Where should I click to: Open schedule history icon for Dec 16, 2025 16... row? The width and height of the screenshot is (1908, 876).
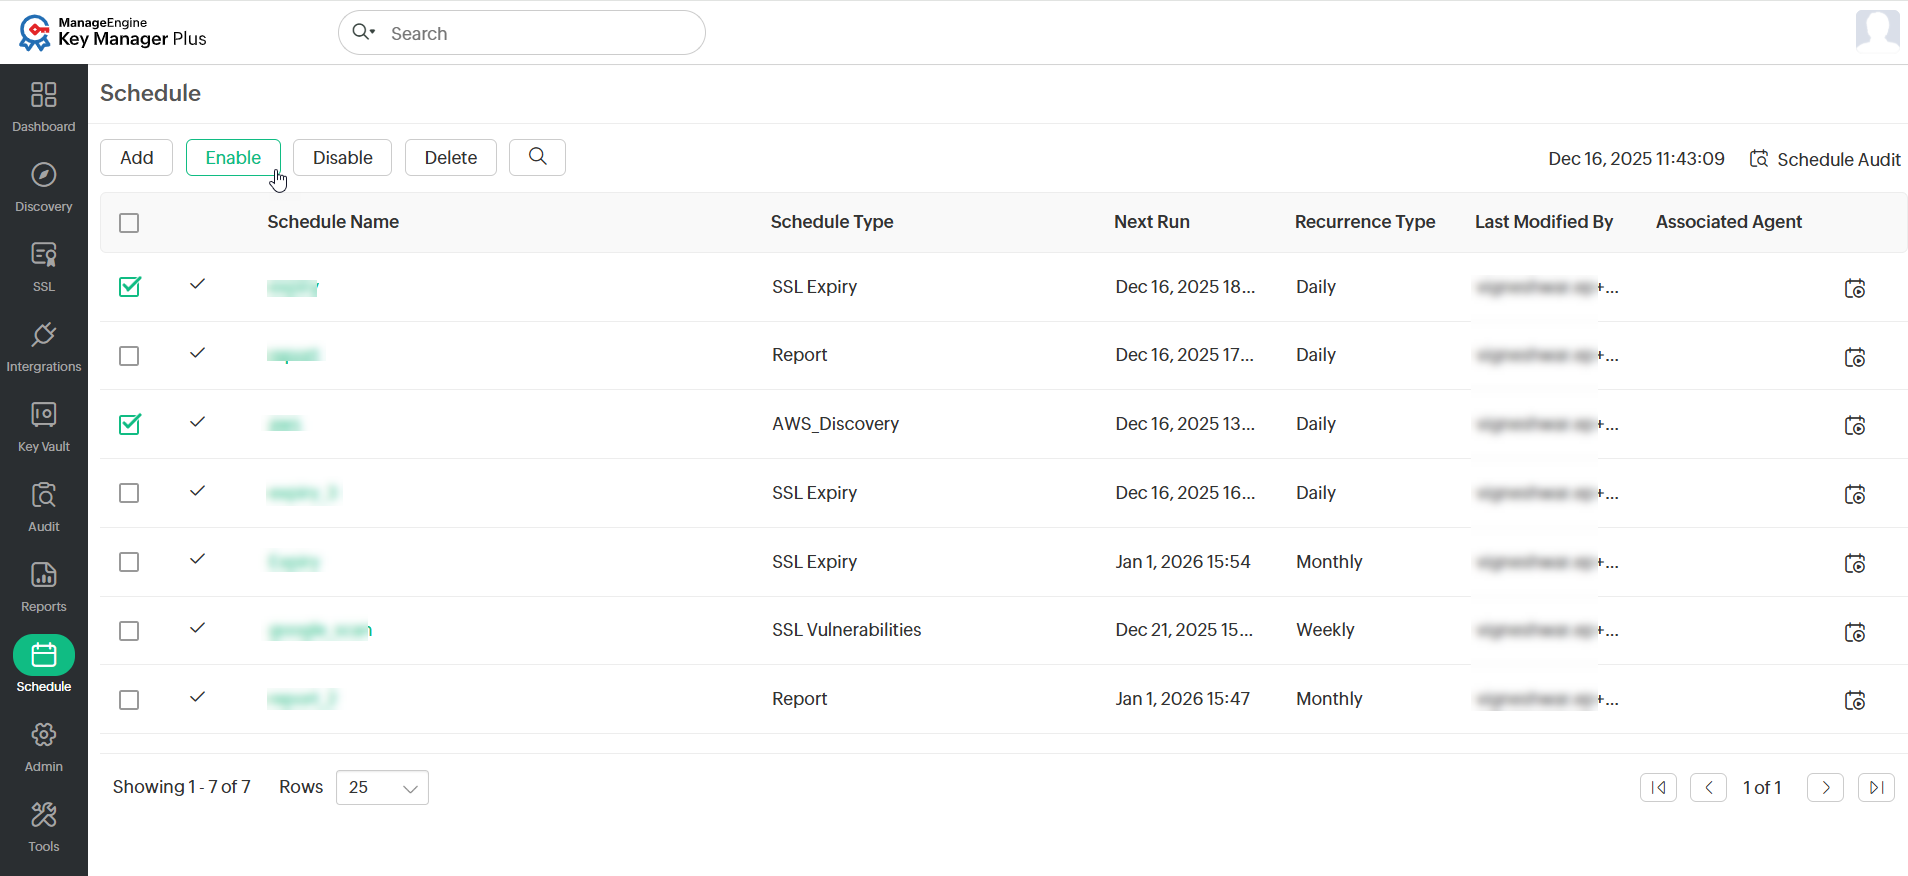click(1854, 494)
